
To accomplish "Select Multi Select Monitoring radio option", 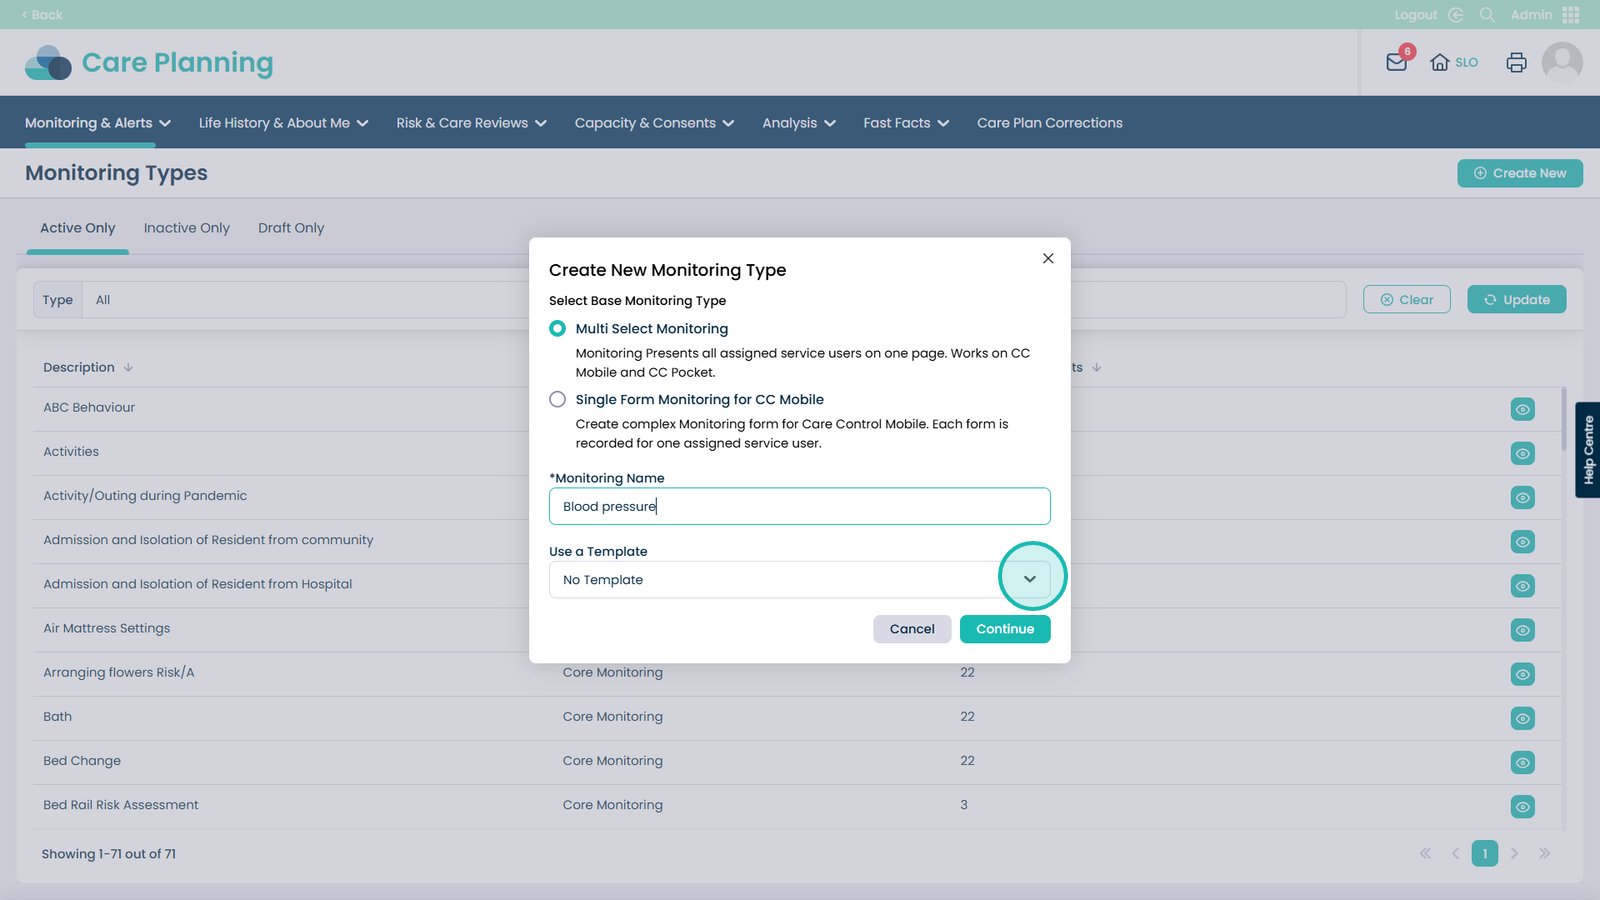I will point(558,329).
